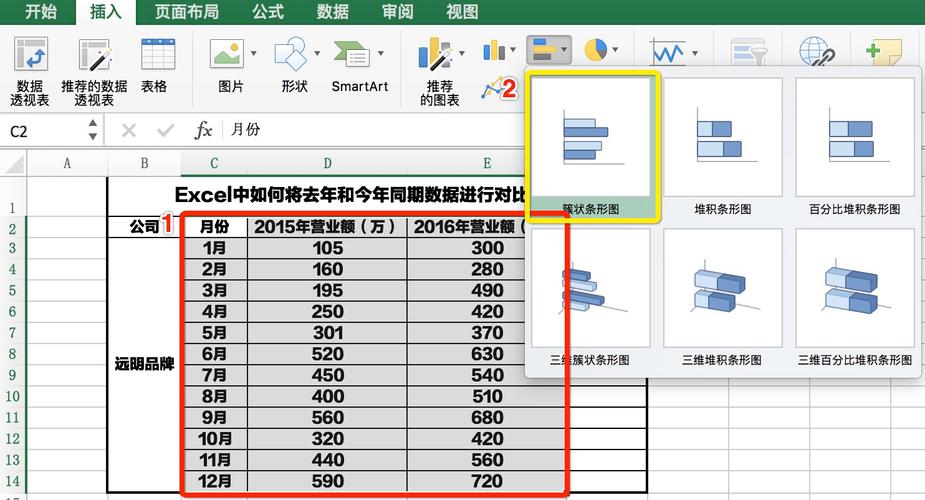This screenshot has height=500, width=925.
Task: Switch to the 审阅 tab
Action: 397,12
